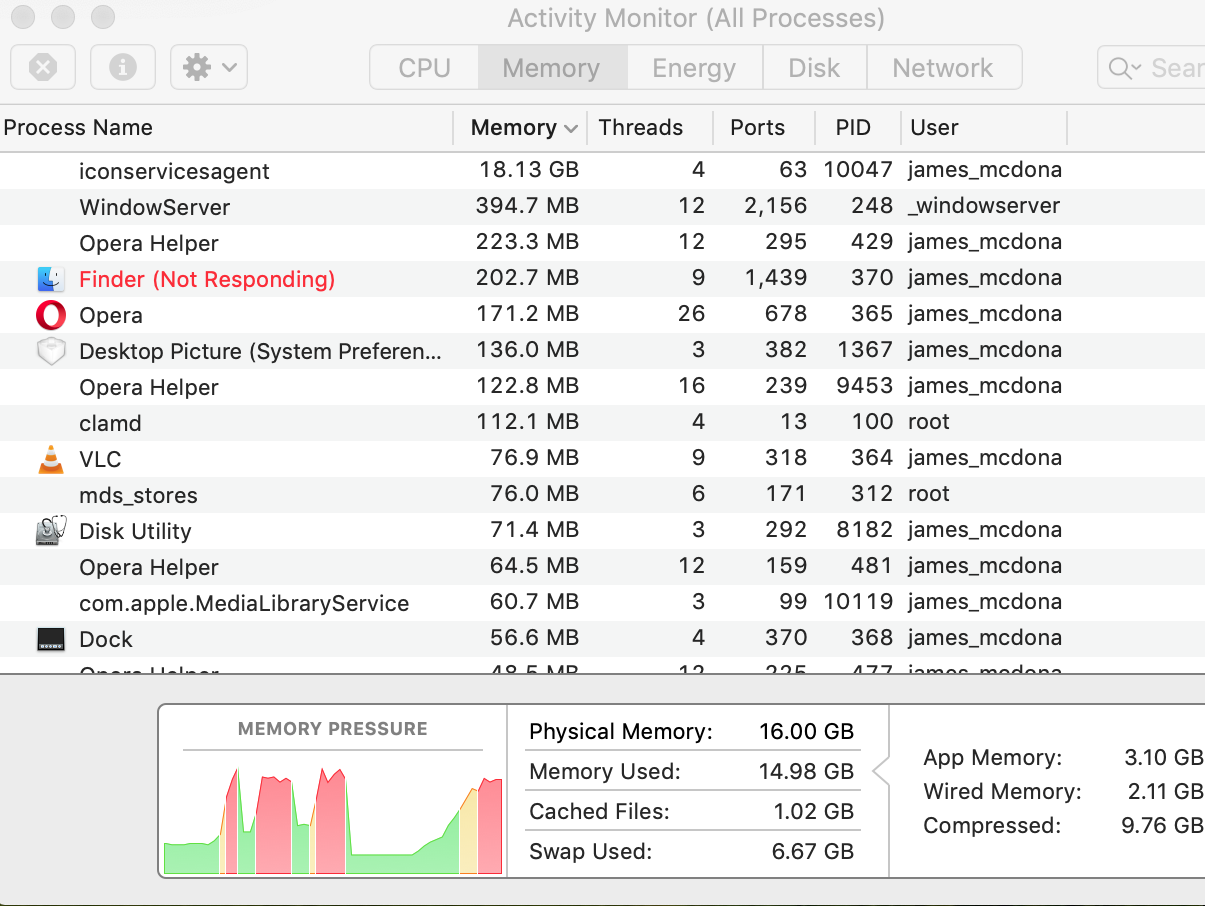1205x906 pixels.
Task: Click the Dock process icon
Action: pyautogui.click(x=50, y=639)
